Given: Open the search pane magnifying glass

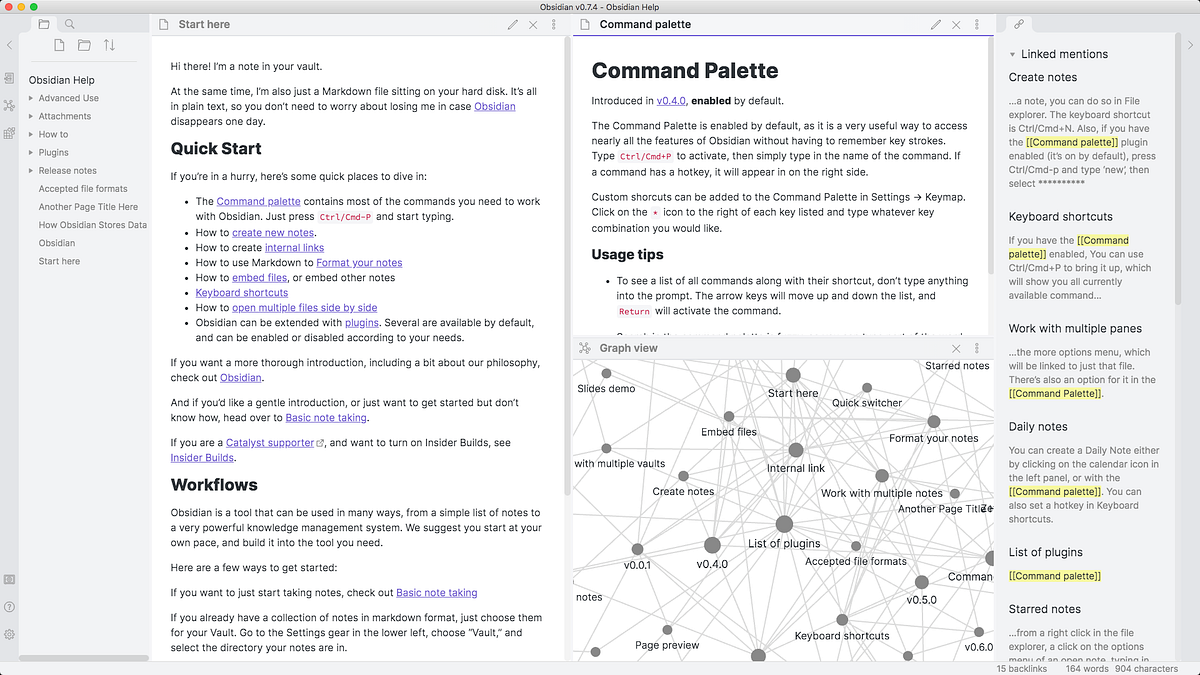Looking at the screenshot, I should (x=68, y=23).
